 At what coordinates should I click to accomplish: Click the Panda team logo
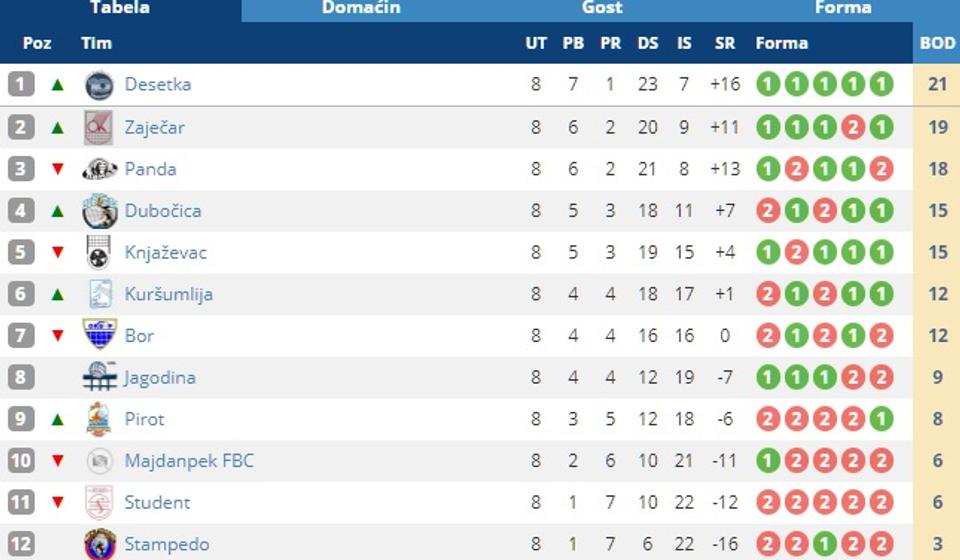point(99,169)
